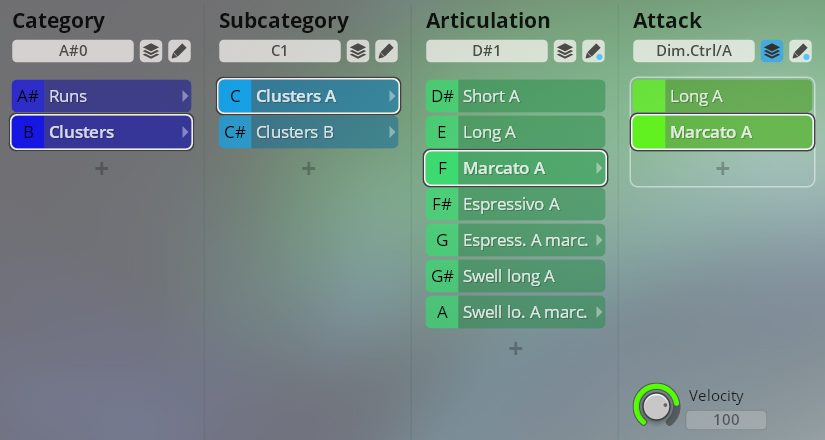Add a new slot under Category
The image size is (825, 440).
pos(101,168)
